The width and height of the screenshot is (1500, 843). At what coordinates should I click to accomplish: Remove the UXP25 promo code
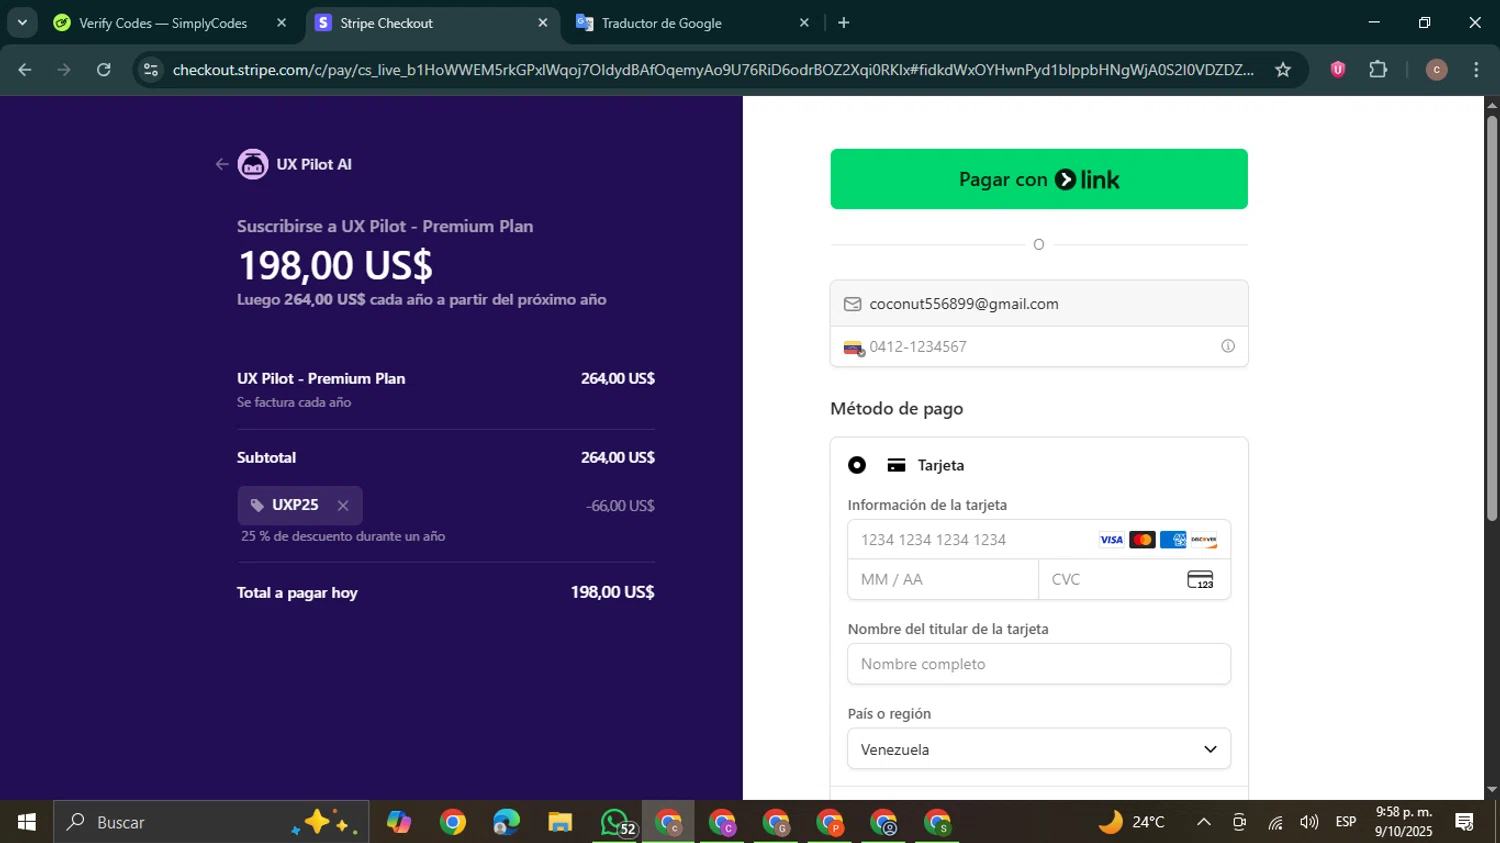(343, 506)
